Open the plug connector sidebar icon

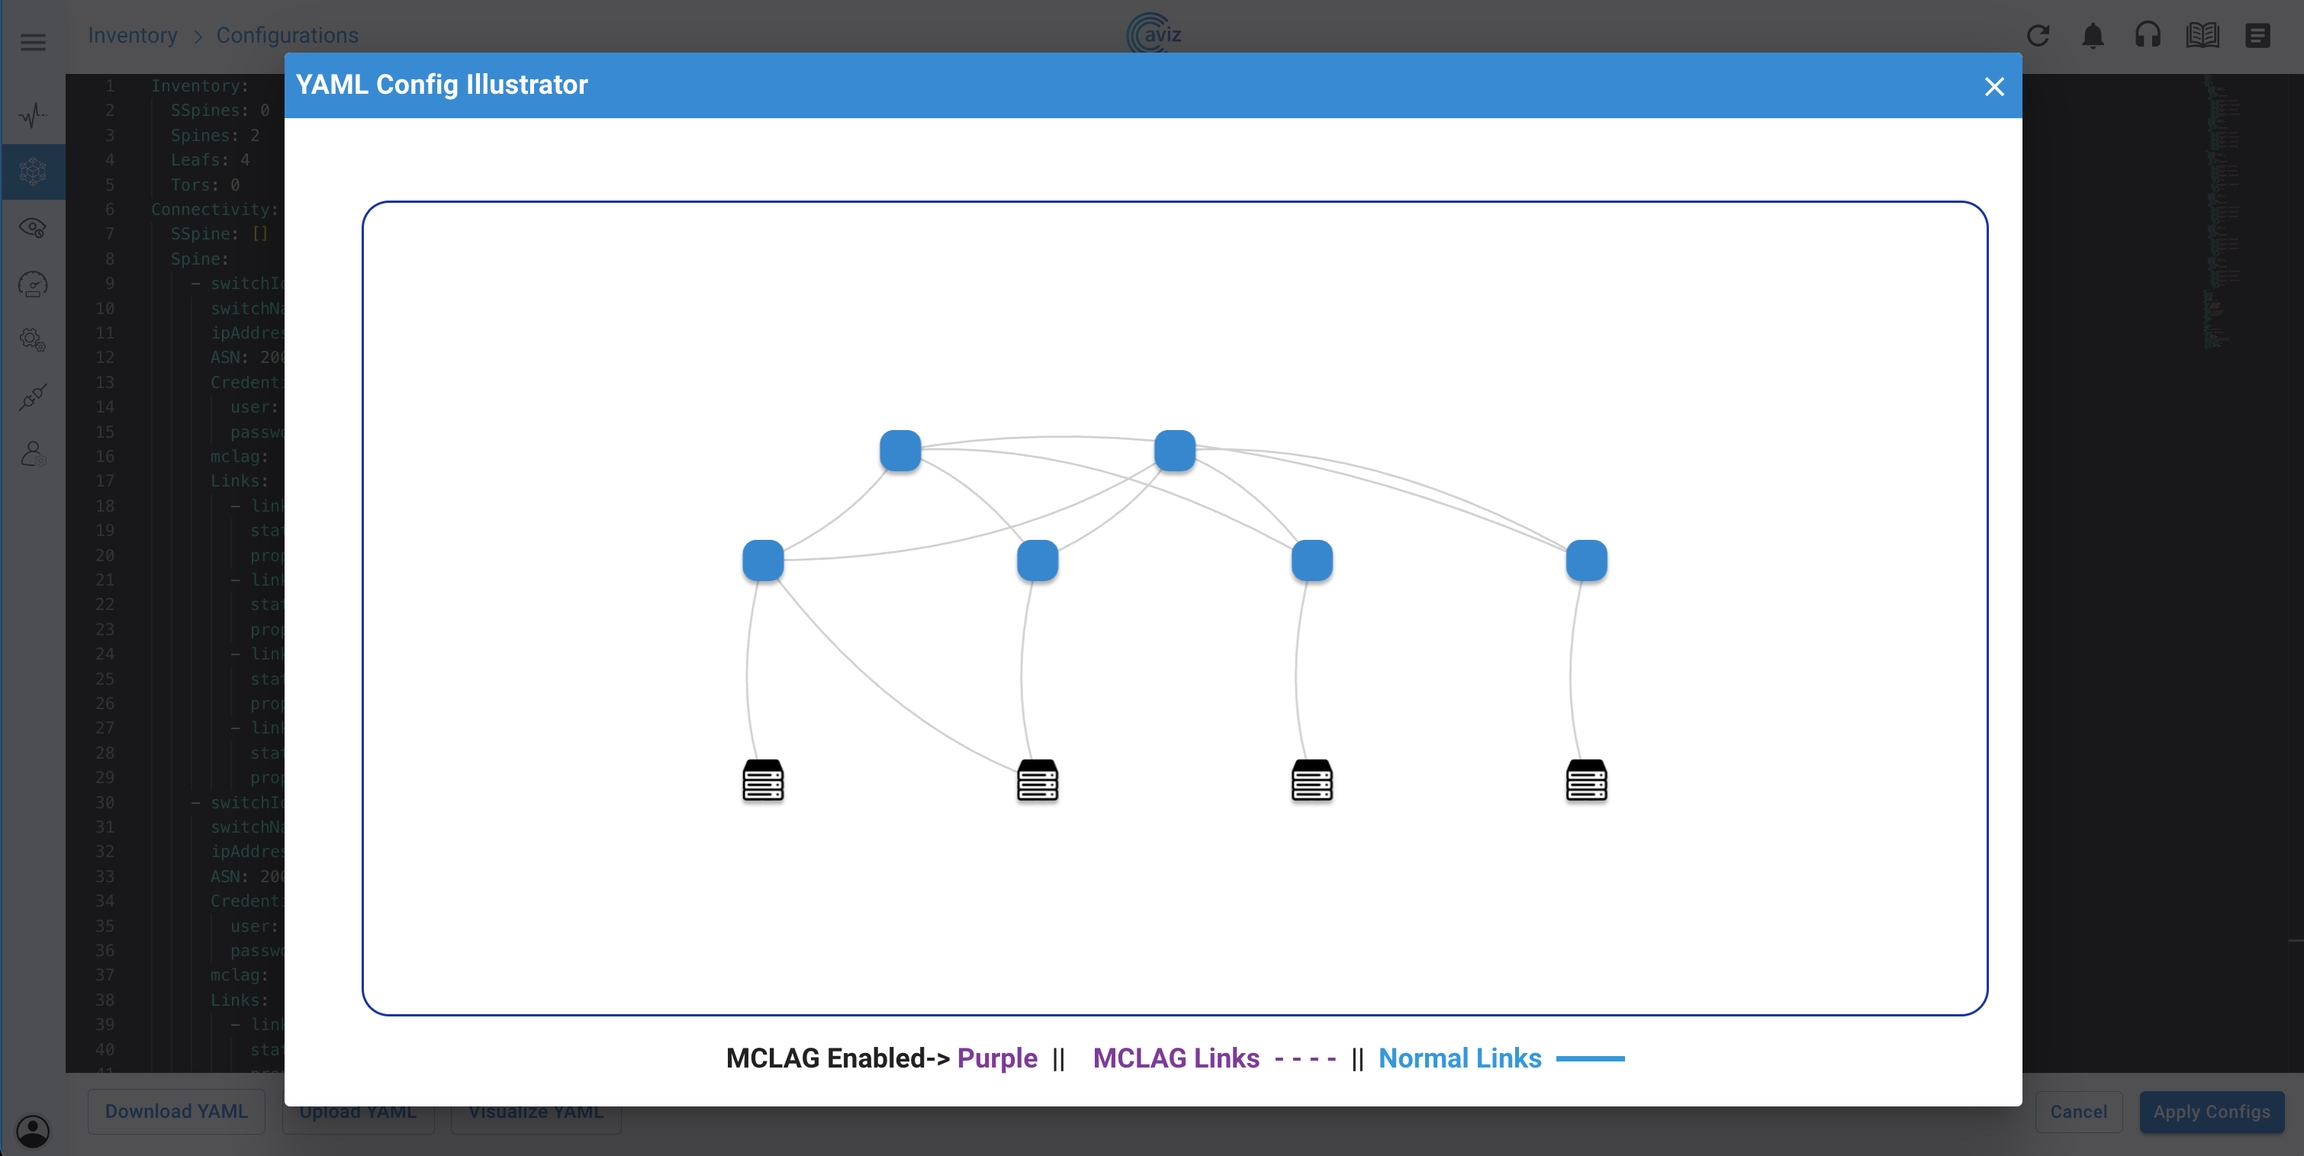click(x=33, y=397)
